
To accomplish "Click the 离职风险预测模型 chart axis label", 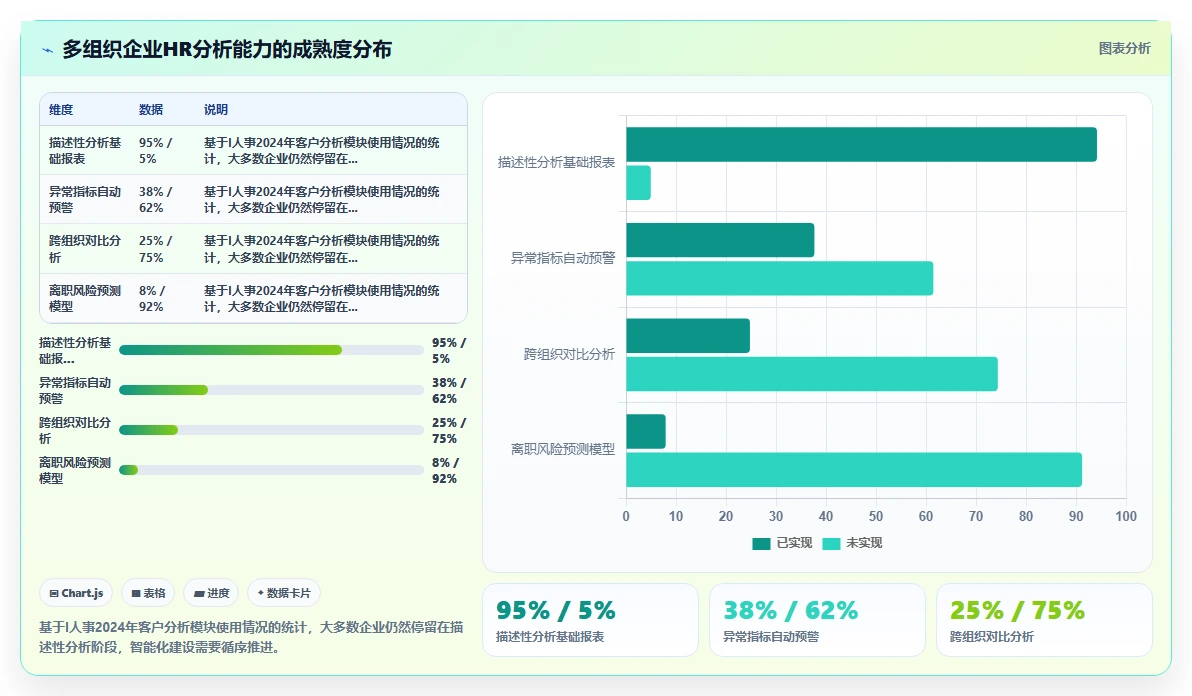I will (x=563, y=450).
